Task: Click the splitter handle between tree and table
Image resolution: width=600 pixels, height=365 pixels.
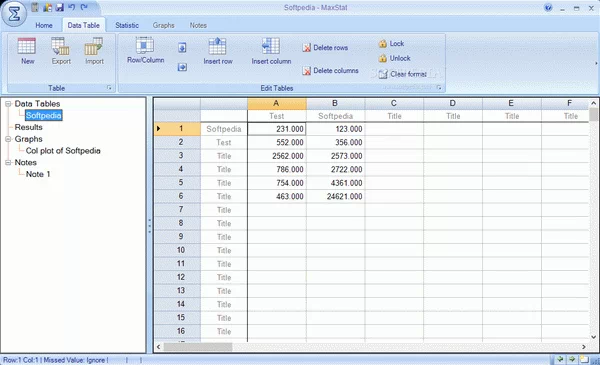Action: [150, 226]
